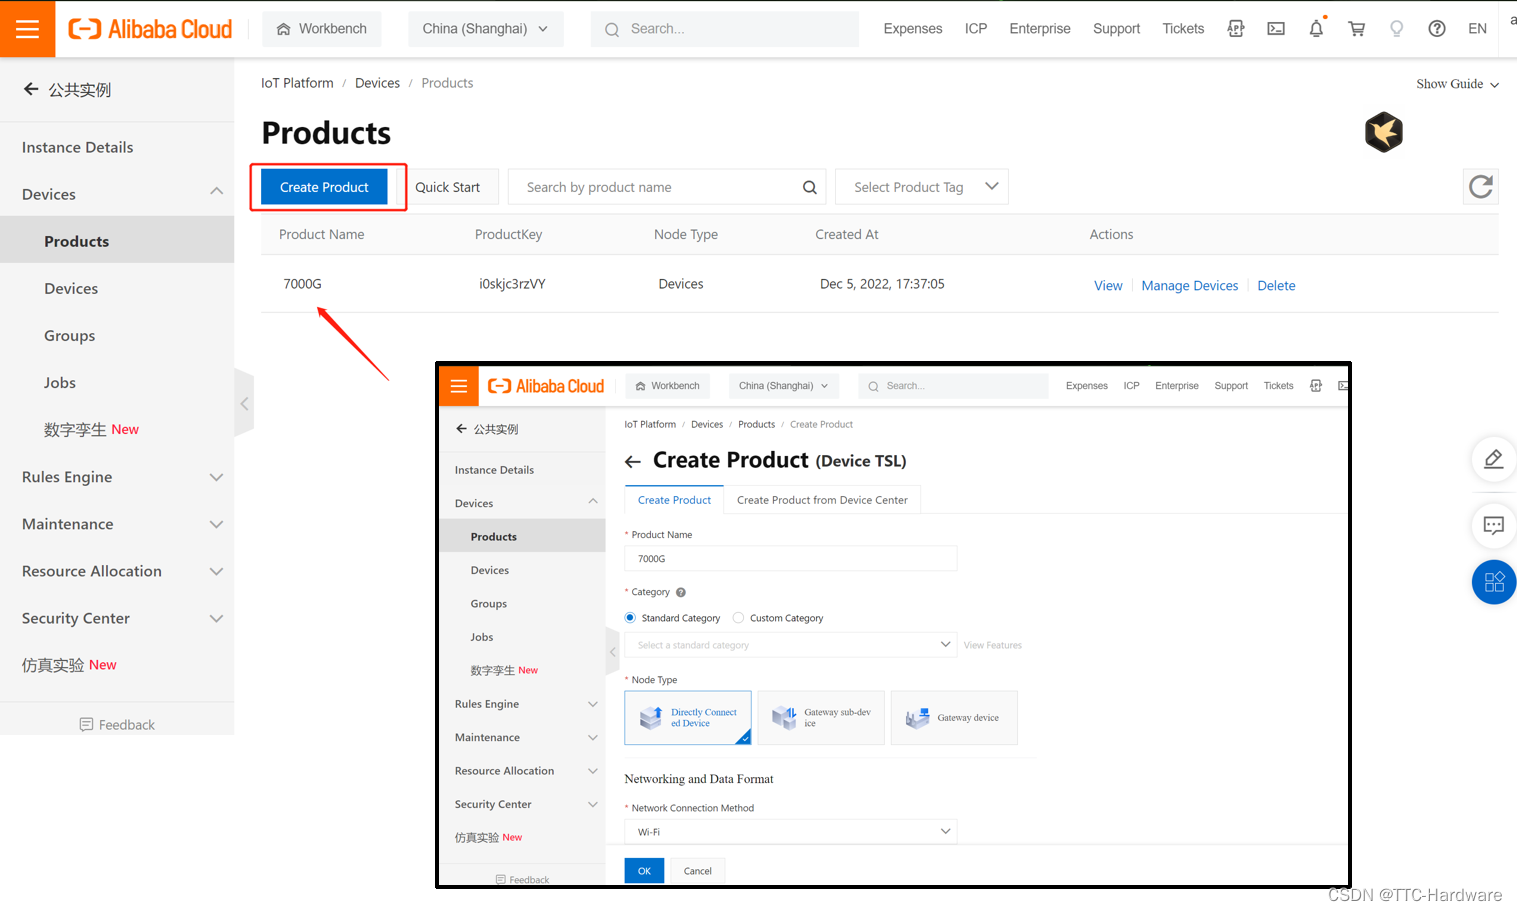Click Category help question icon in inset

click(x=681, y=592)
